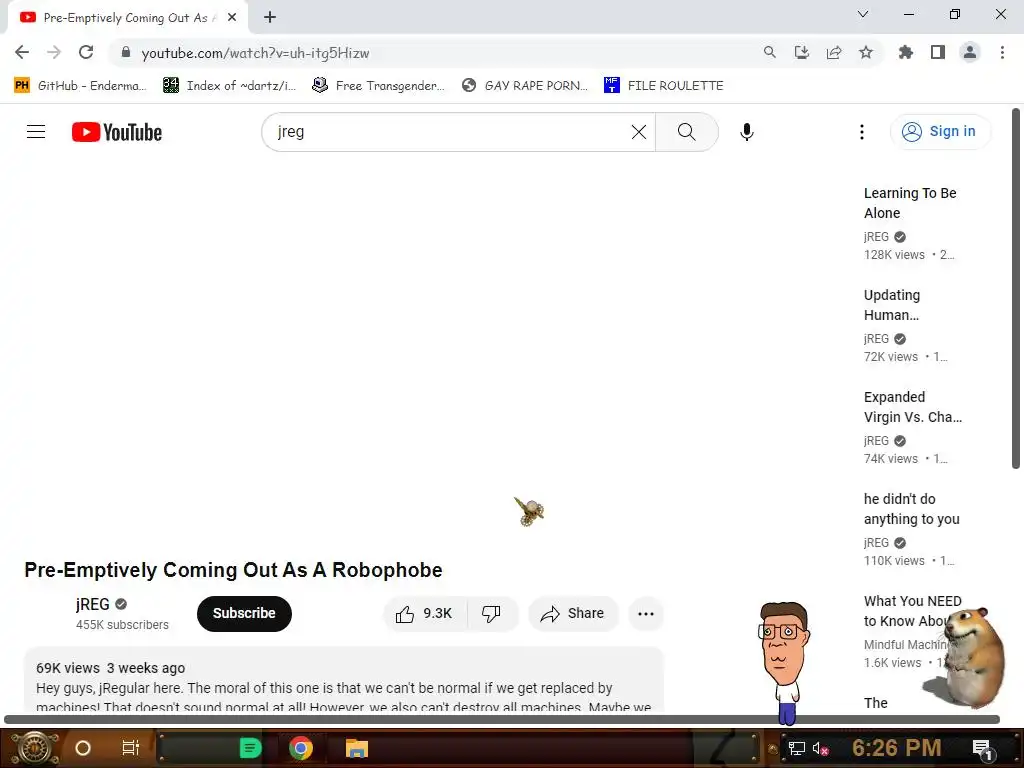Screen dimensions: 1024x768
Task: Go back in browser history
Action: pos(22,52)
